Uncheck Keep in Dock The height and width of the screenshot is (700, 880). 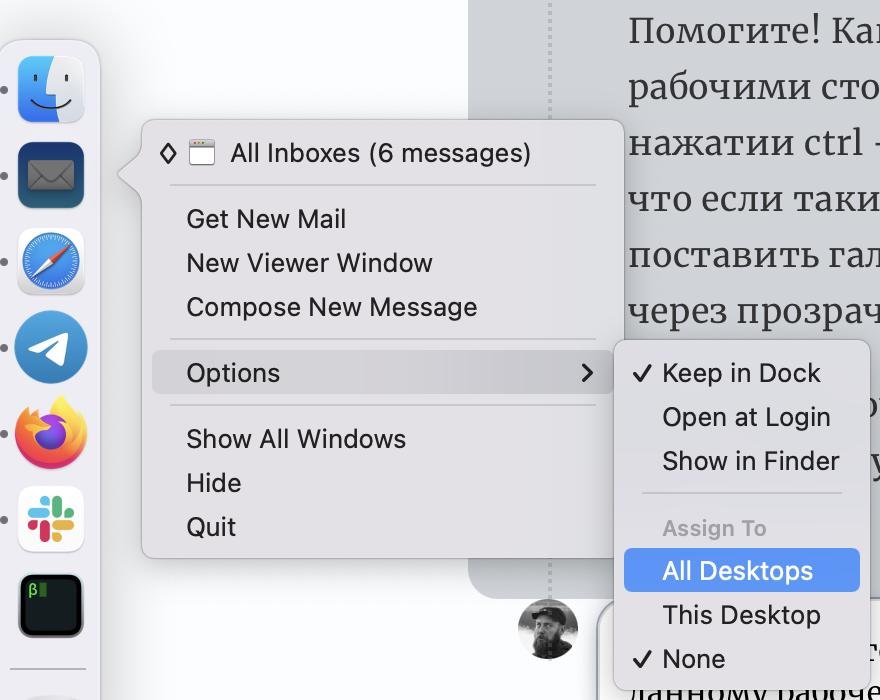click(741, 372)
